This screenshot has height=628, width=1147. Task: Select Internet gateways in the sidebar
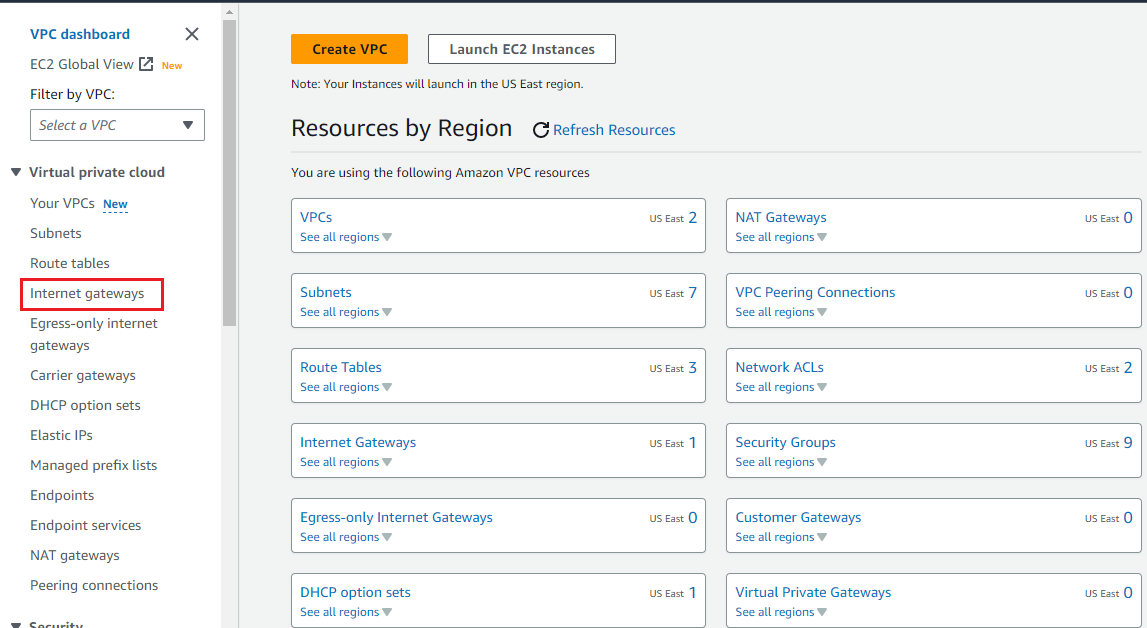87,293
